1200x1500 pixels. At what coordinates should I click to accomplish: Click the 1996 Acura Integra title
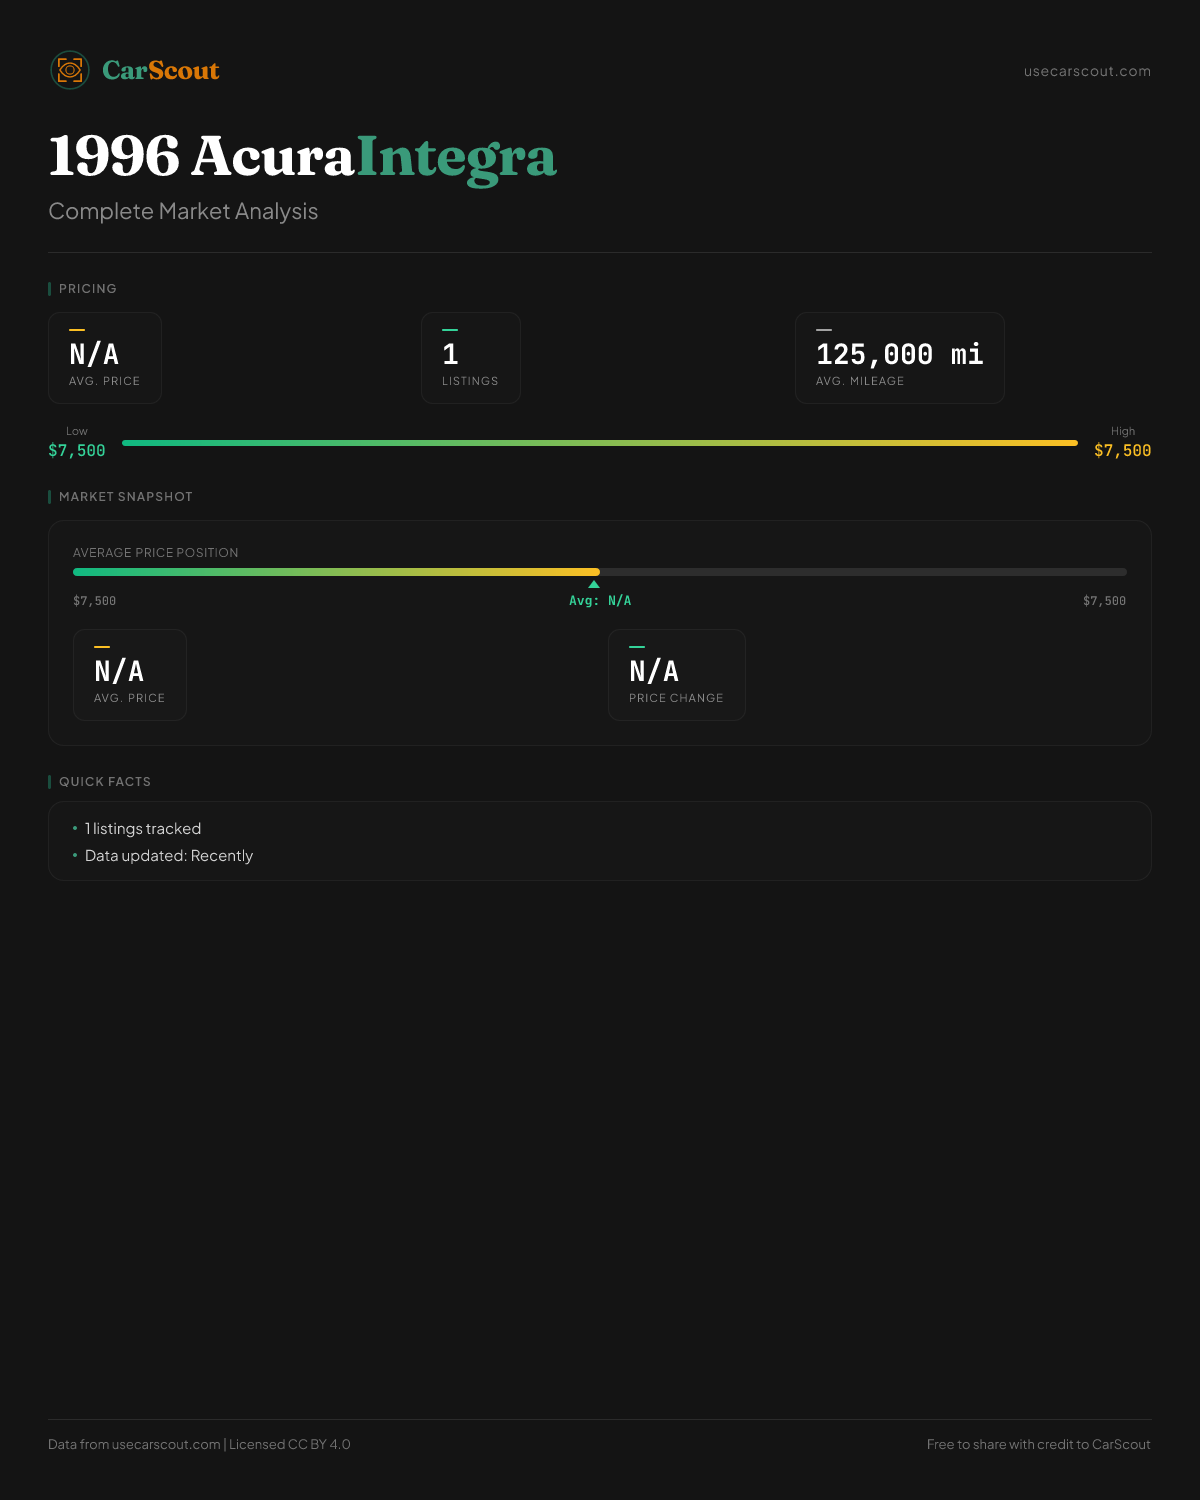click(302, 157)
